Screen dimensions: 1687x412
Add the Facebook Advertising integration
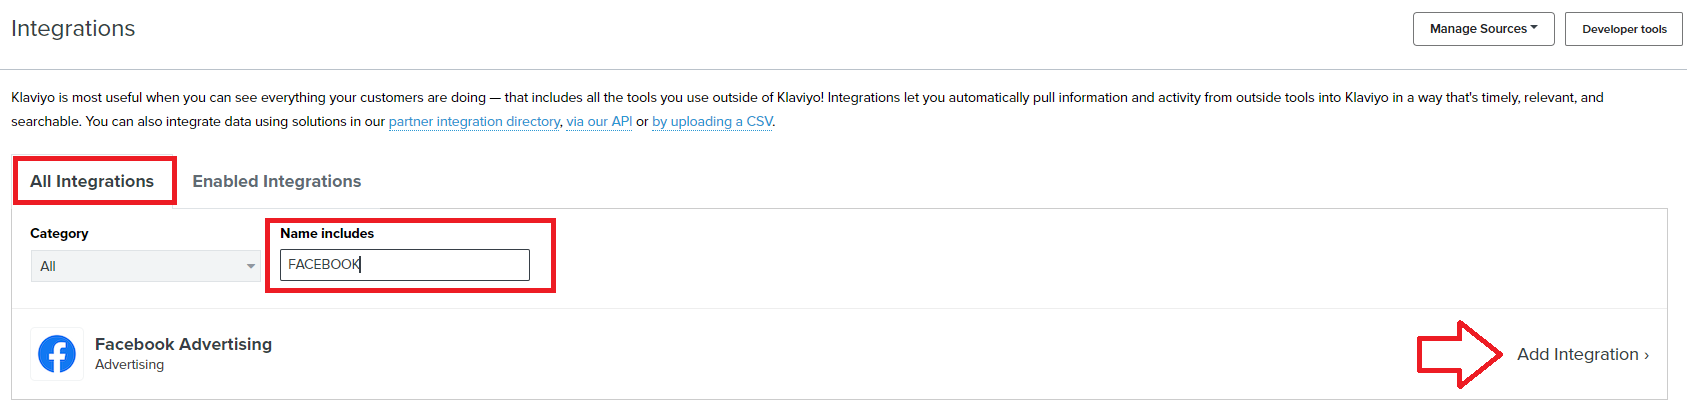click(x=1582, y=354)
